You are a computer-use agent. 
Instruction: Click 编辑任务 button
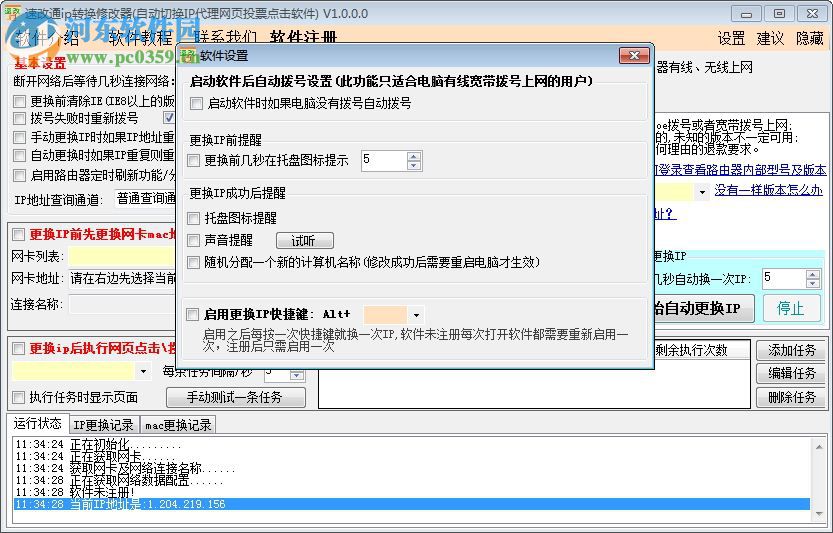(791, 374)
